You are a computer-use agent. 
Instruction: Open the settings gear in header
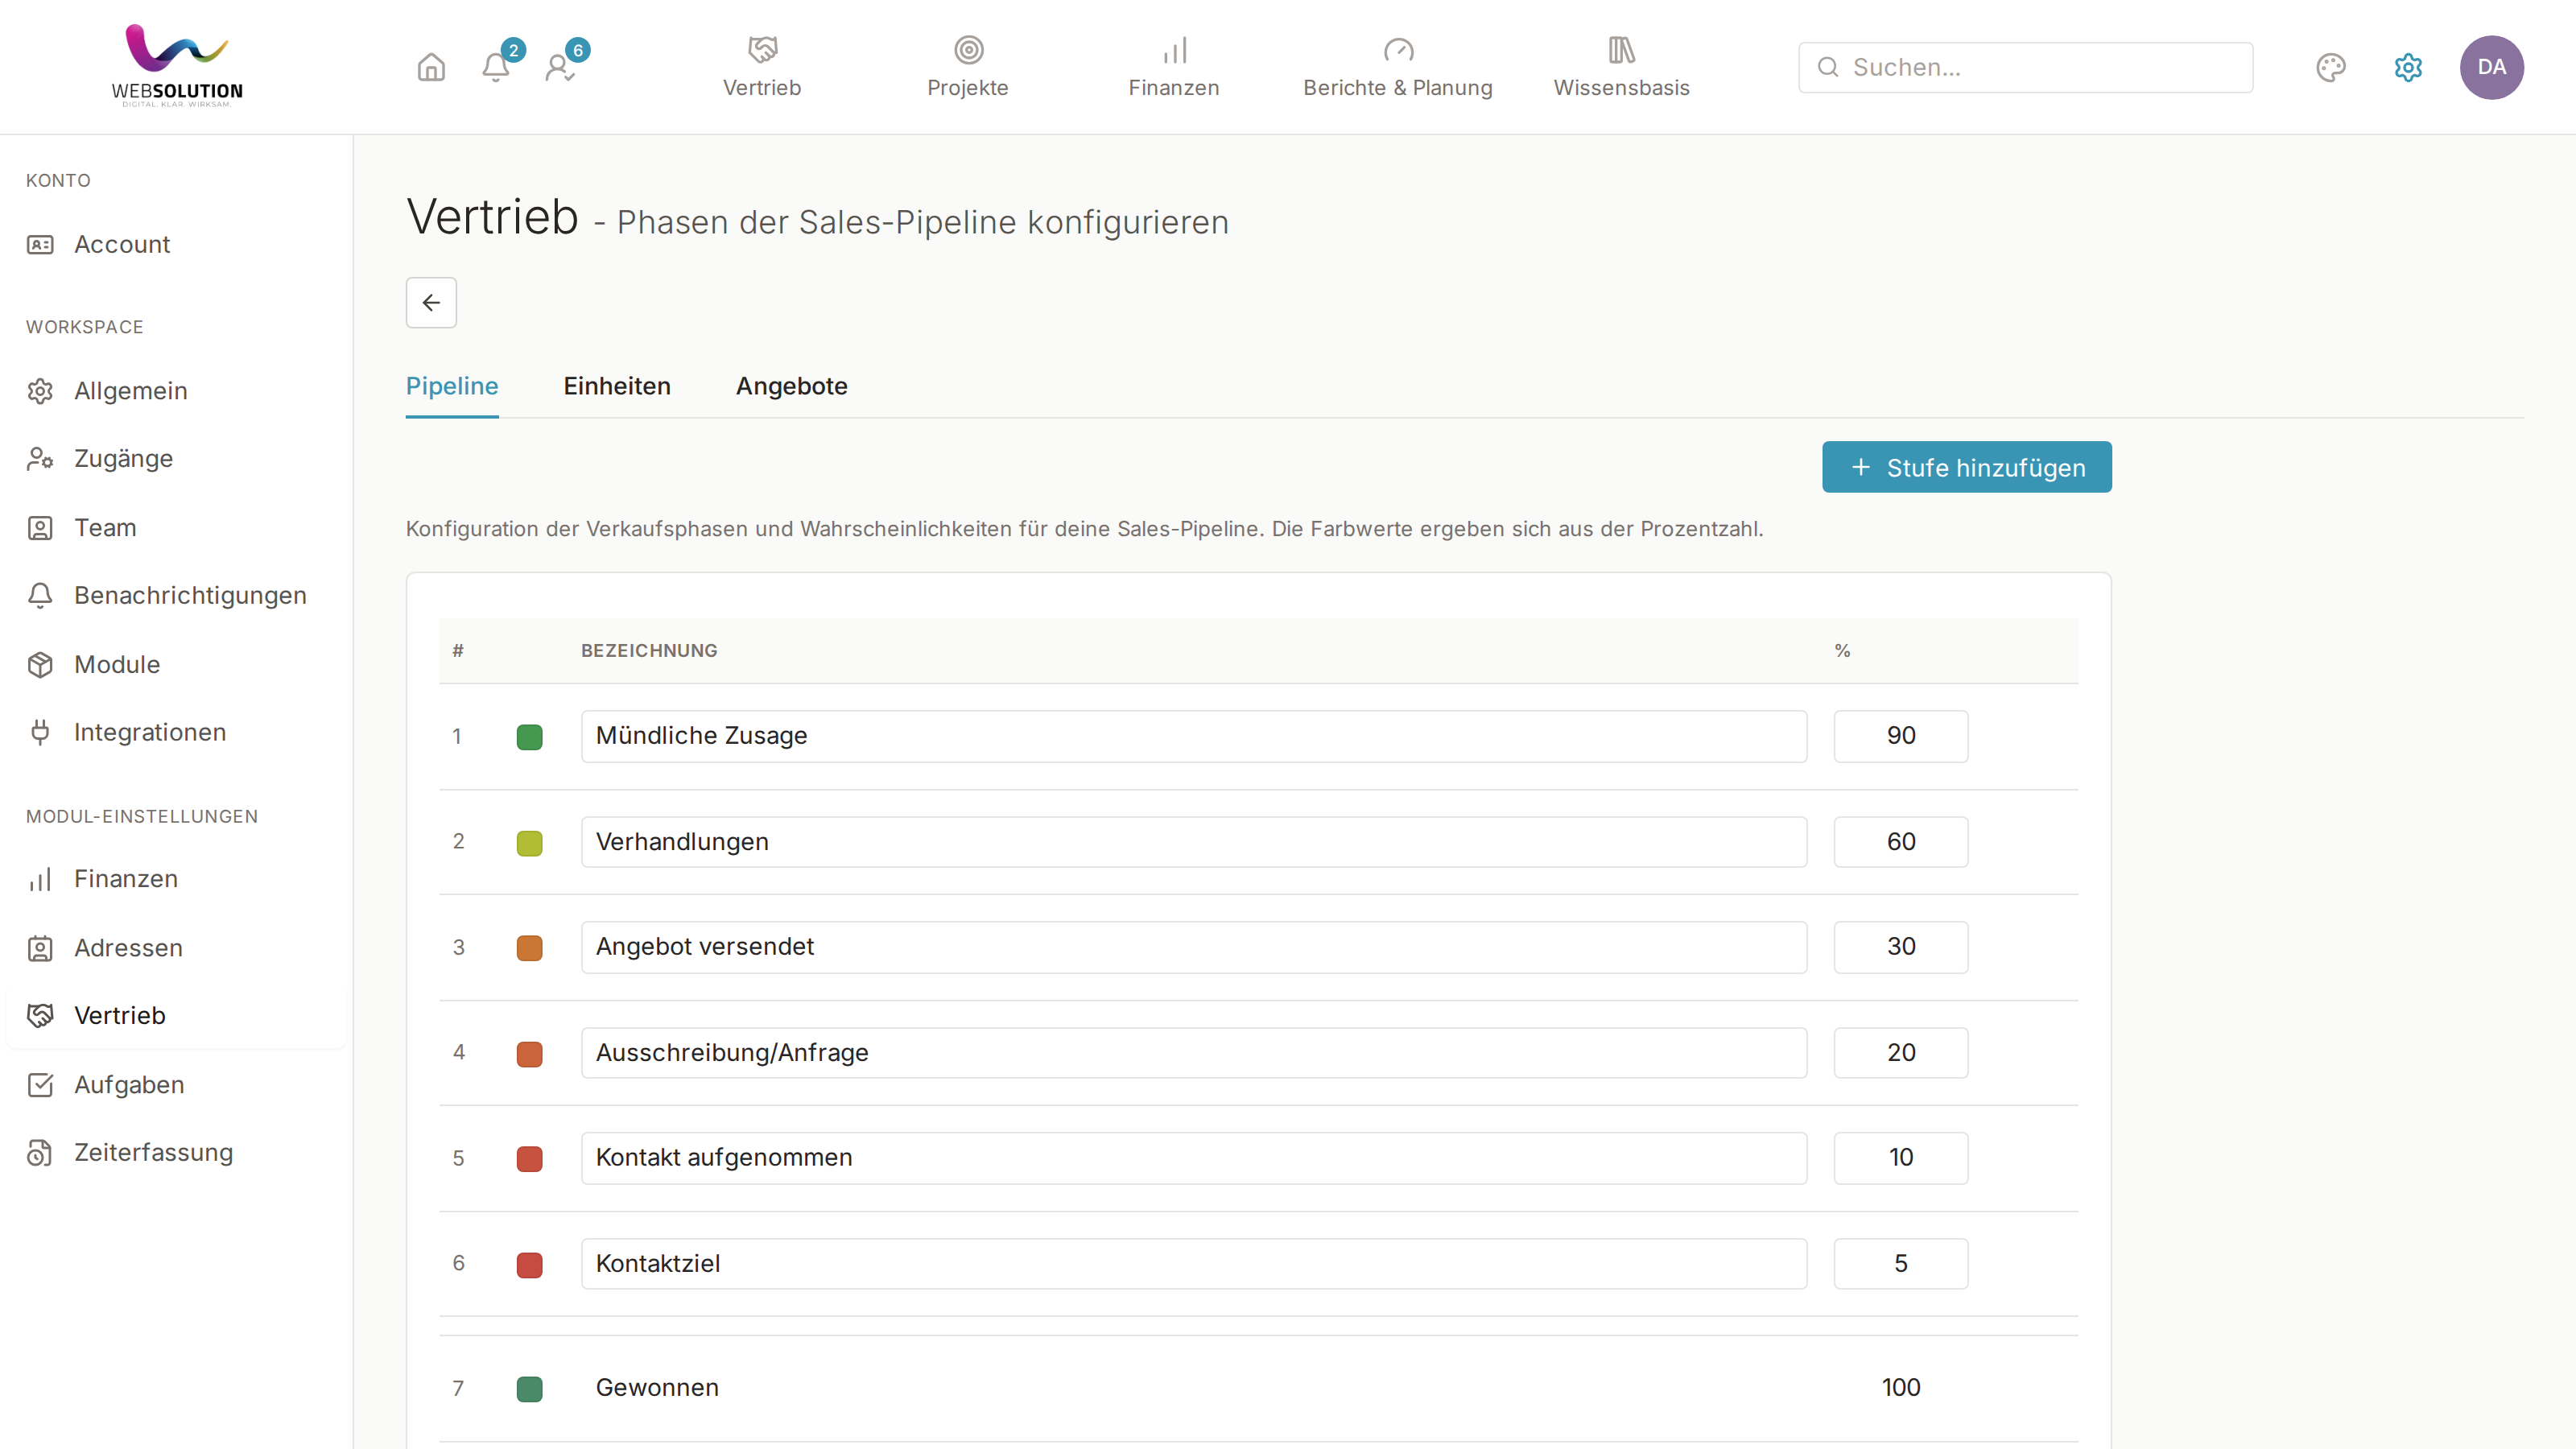click(x=2408, y=67)
